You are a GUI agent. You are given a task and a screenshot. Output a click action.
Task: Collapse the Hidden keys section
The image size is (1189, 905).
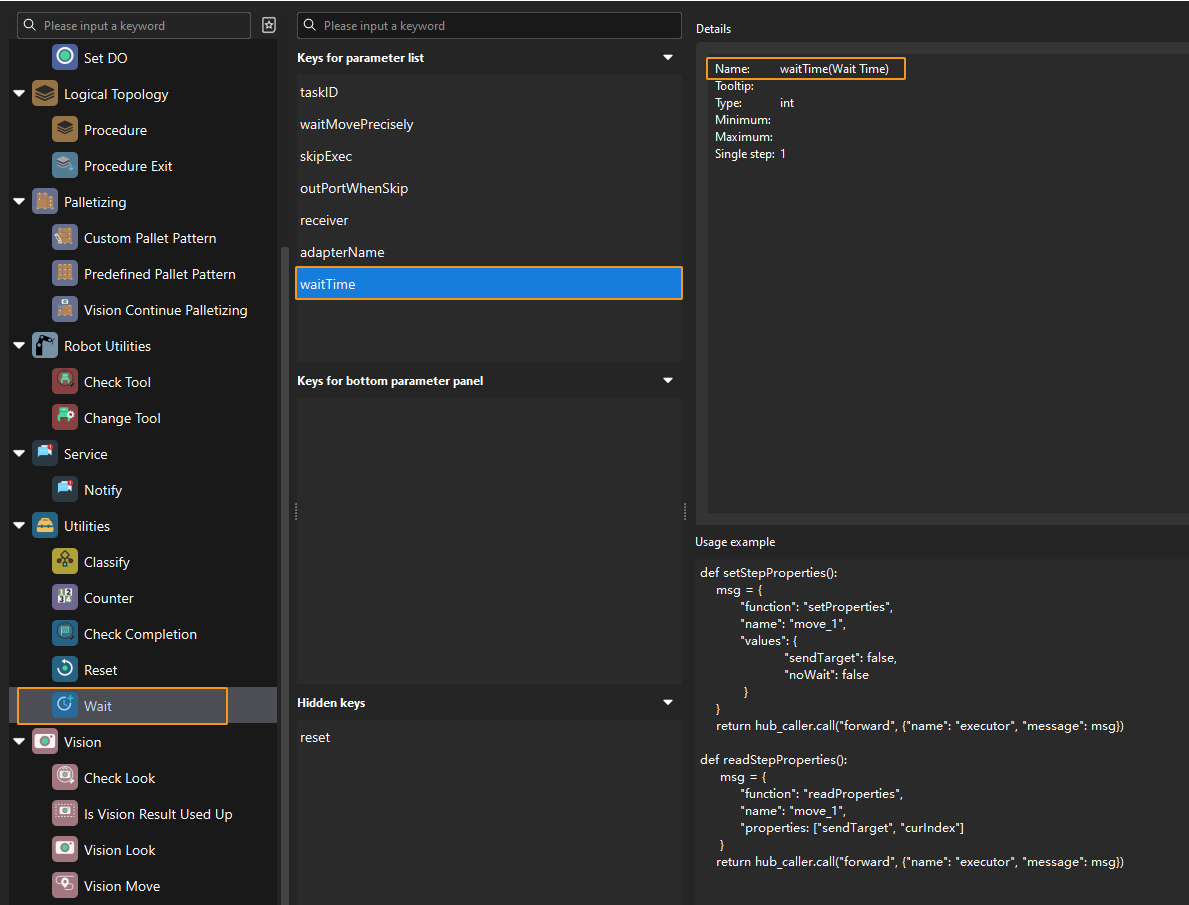click(x=668, y=703)
